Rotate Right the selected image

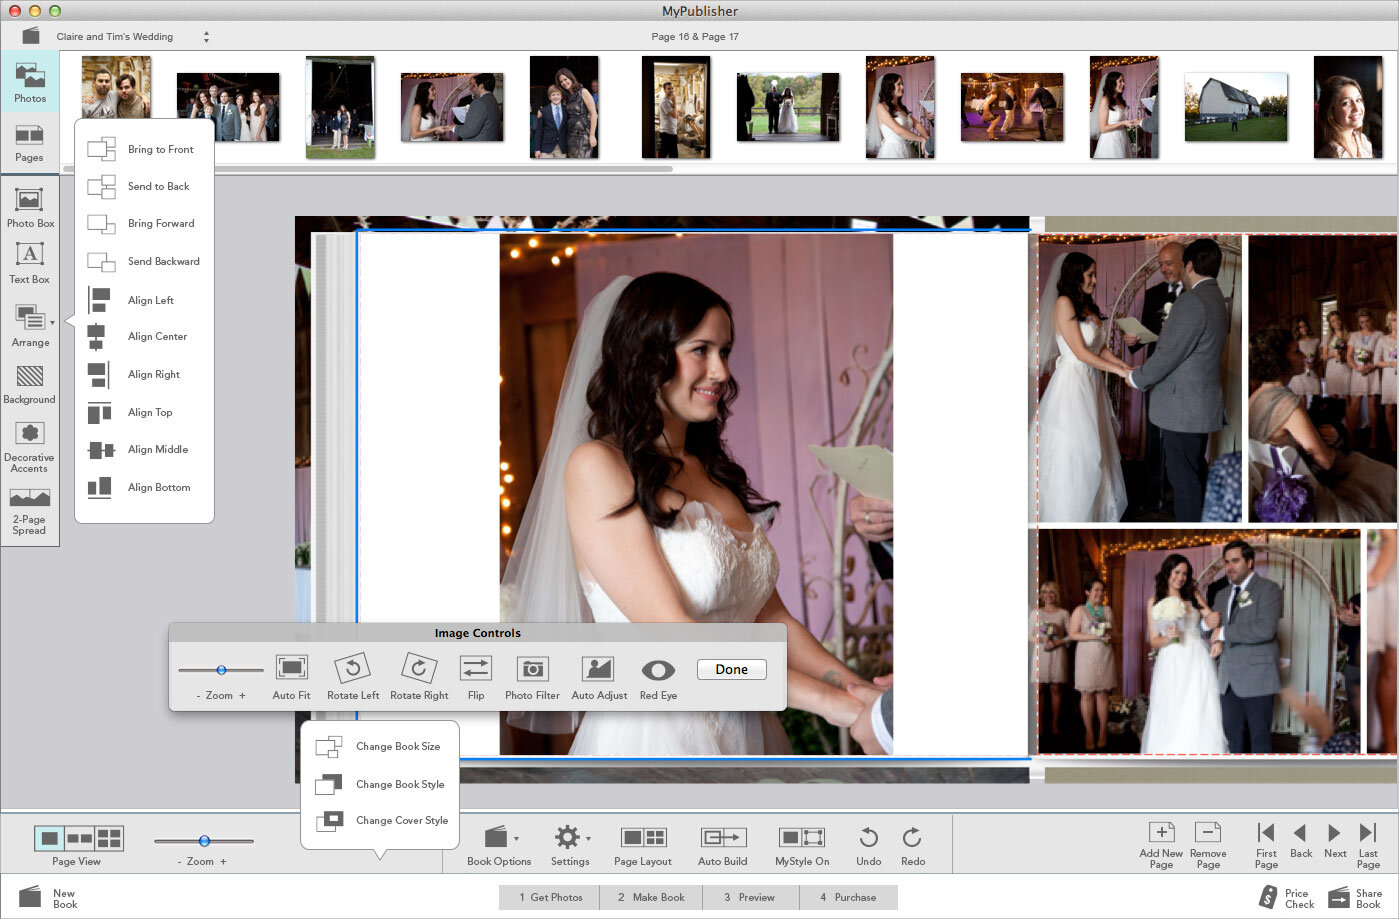(419, 677)
